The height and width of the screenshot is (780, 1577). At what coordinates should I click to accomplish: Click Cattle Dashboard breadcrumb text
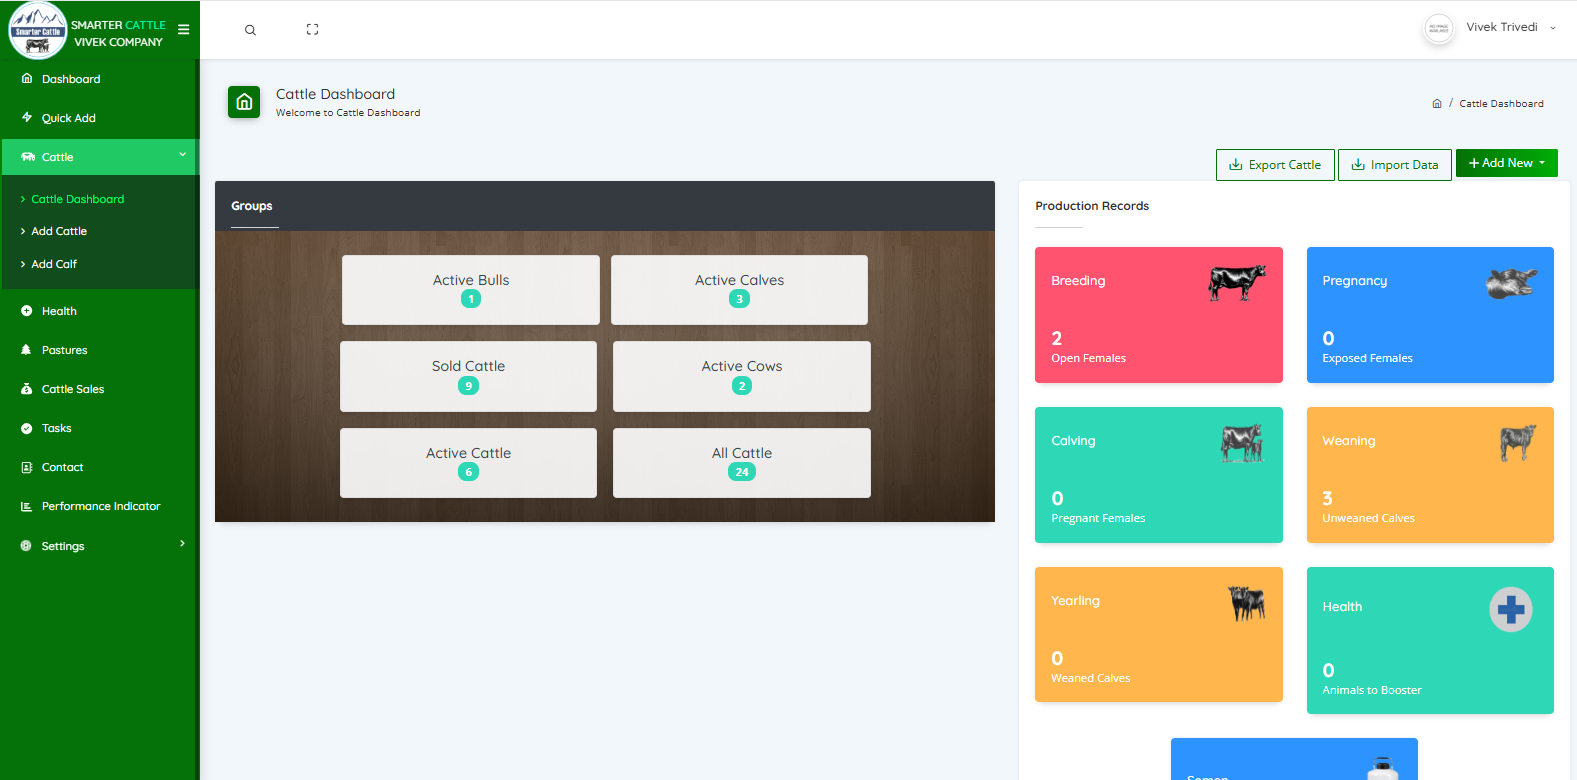1501,104
